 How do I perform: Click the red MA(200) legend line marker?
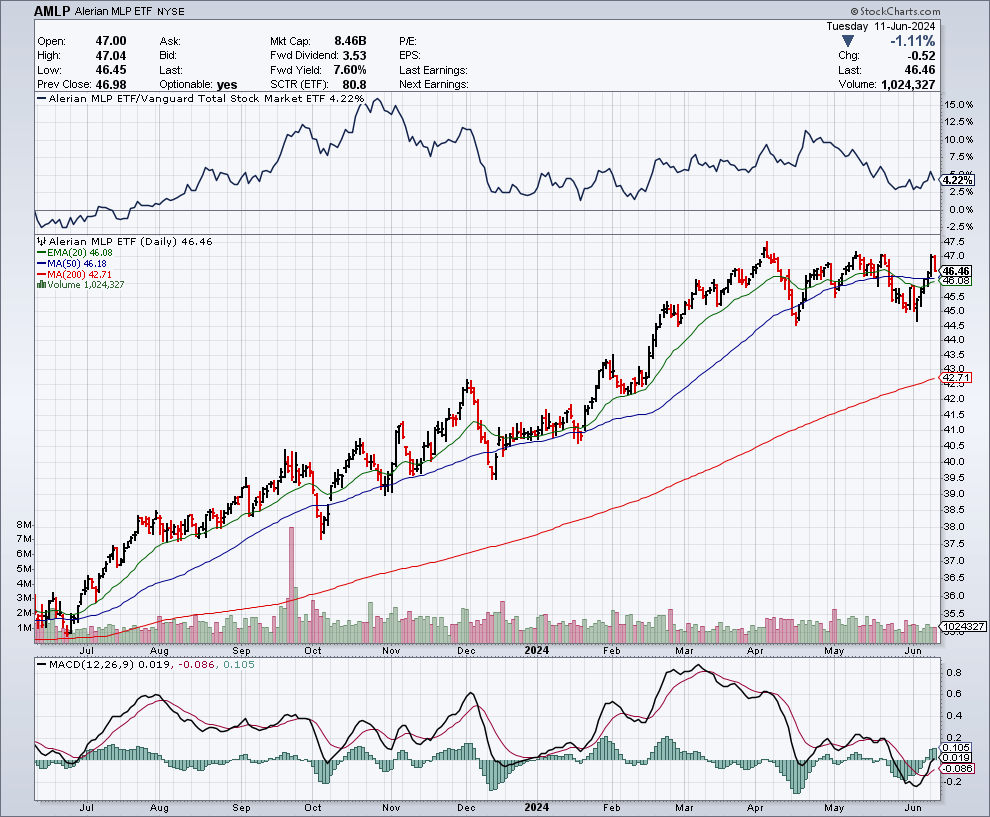click(x=42, y=274)
